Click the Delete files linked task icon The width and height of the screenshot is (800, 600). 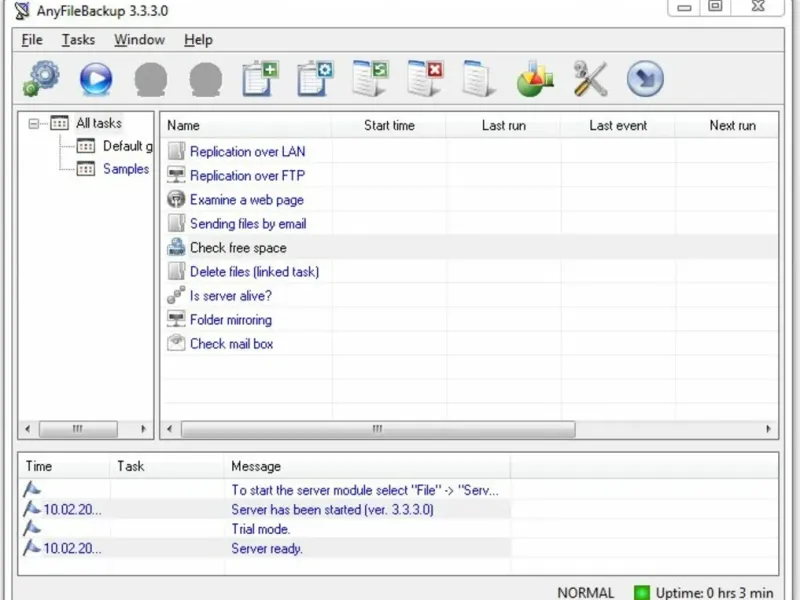[176, 271]
